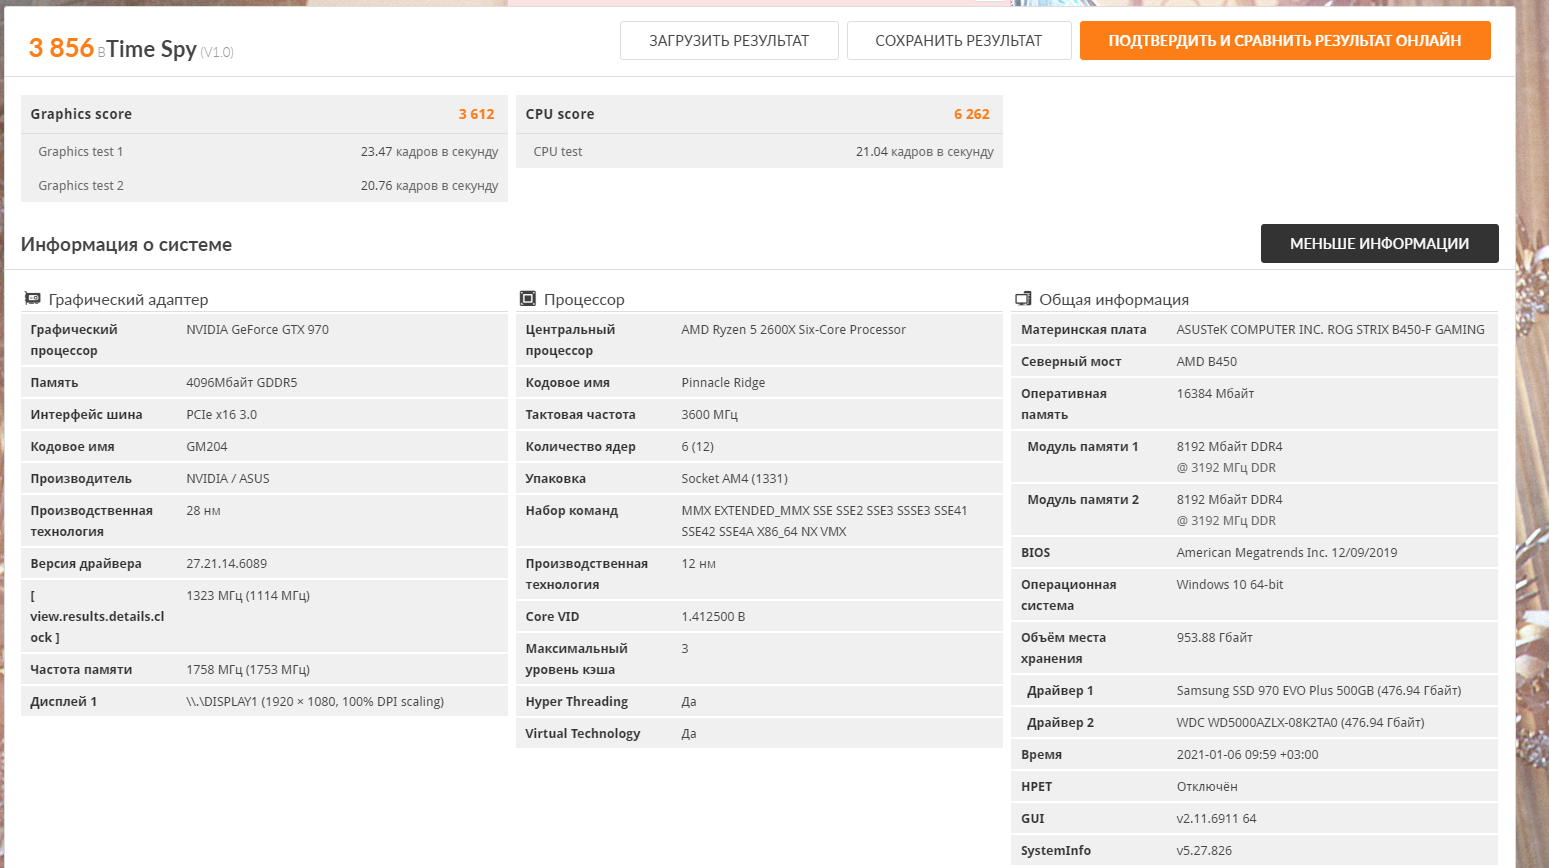Click the GUI version v2.11.6911 64
The height and width of the screenshot is (868, 1549).
(1216, 819)
